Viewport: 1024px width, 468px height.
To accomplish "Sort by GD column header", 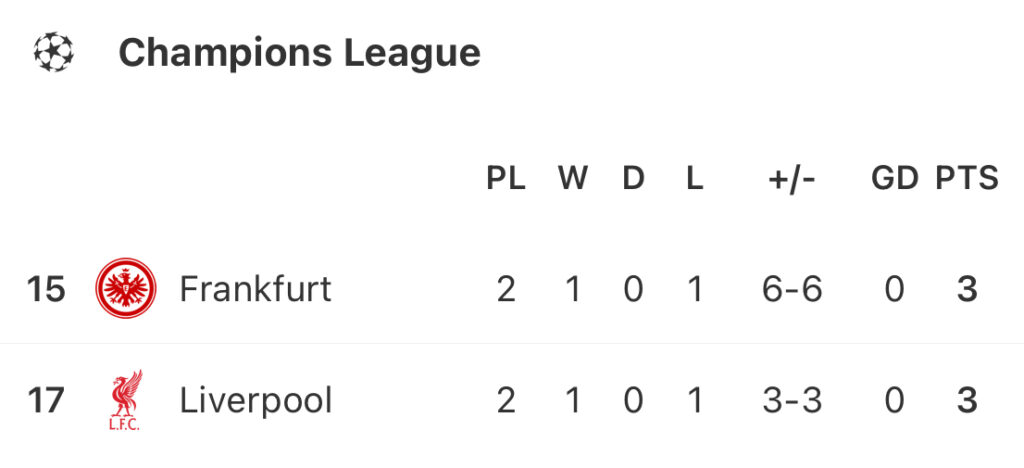I will 894,179.
